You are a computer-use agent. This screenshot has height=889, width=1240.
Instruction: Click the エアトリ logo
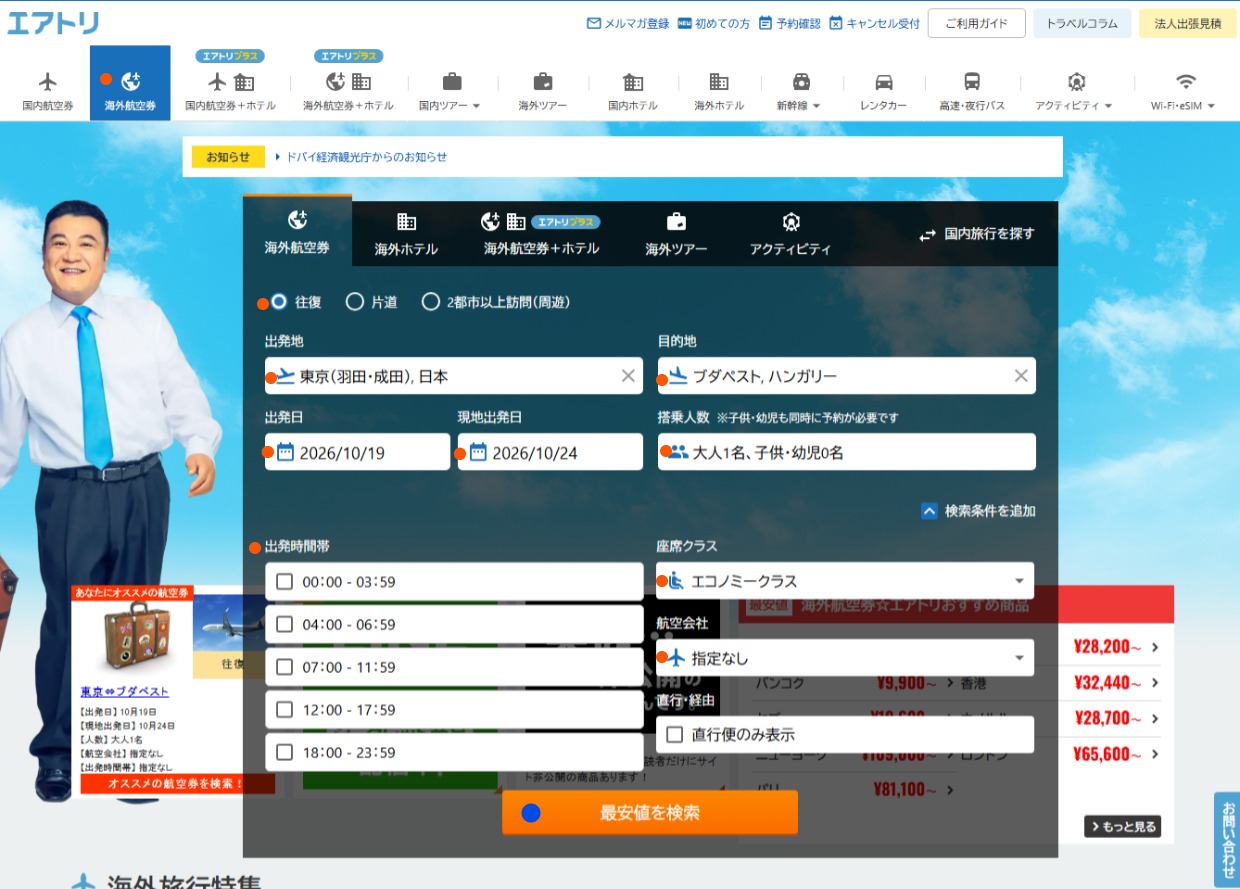[x=53, y=23]
